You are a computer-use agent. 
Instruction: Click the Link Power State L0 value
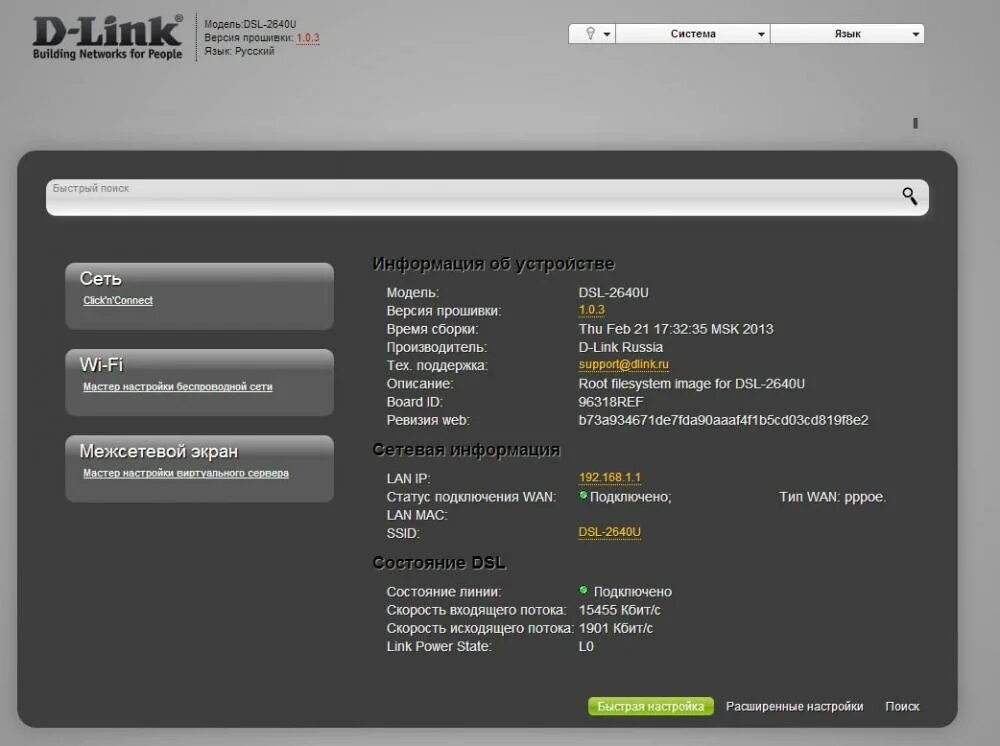[586, 647]
